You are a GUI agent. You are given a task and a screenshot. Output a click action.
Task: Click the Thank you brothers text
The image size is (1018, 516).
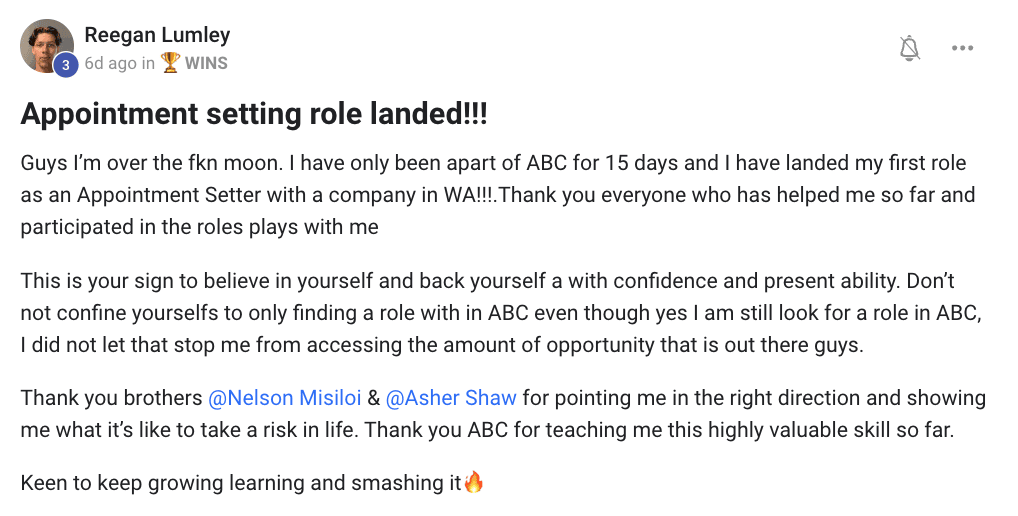click(112, 397)
